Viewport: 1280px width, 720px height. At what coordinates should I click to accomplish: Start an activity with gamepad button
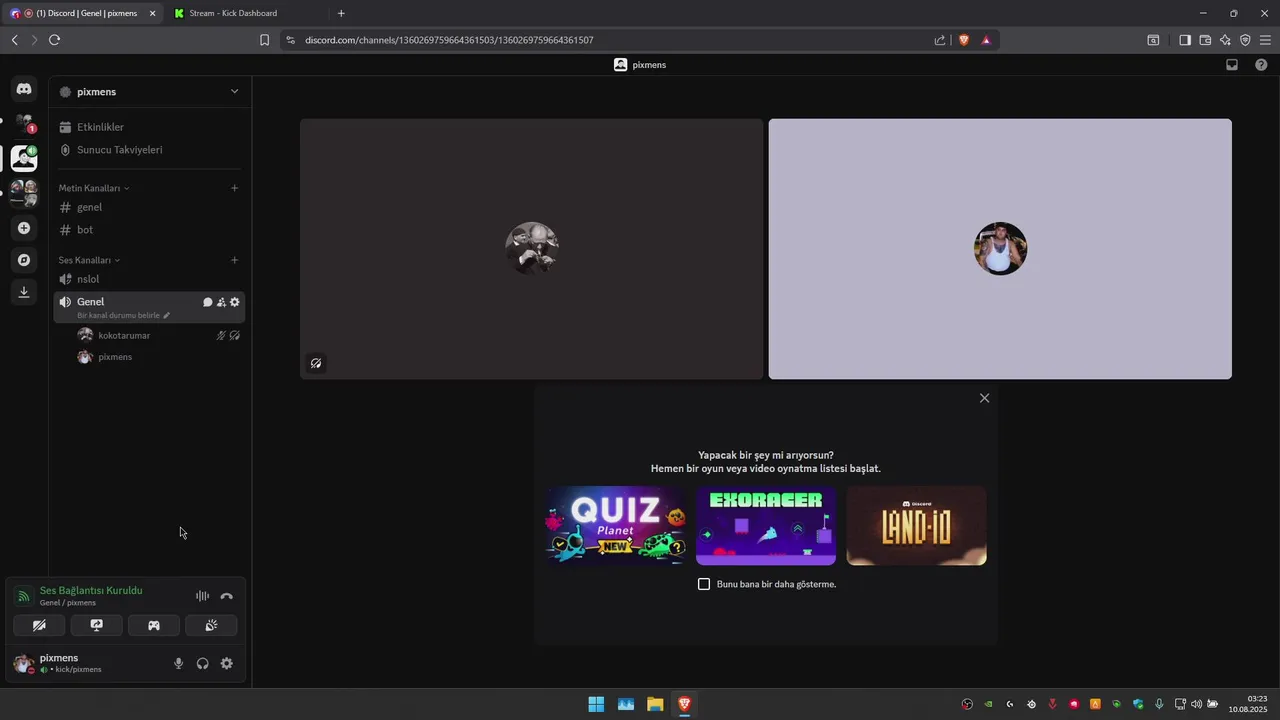(x=154, y=625)
